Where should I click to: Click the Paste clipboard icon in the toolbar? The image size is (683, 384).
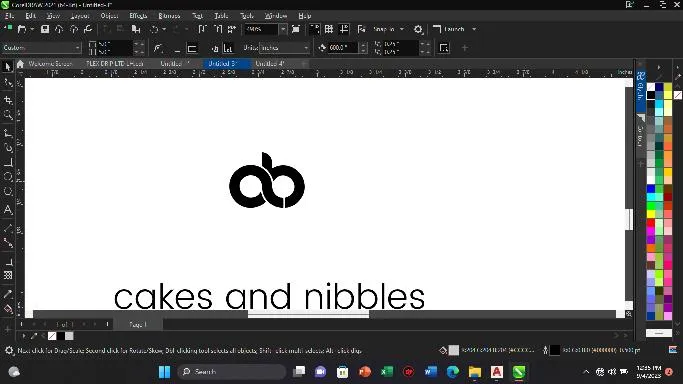[x=136, y=29]
